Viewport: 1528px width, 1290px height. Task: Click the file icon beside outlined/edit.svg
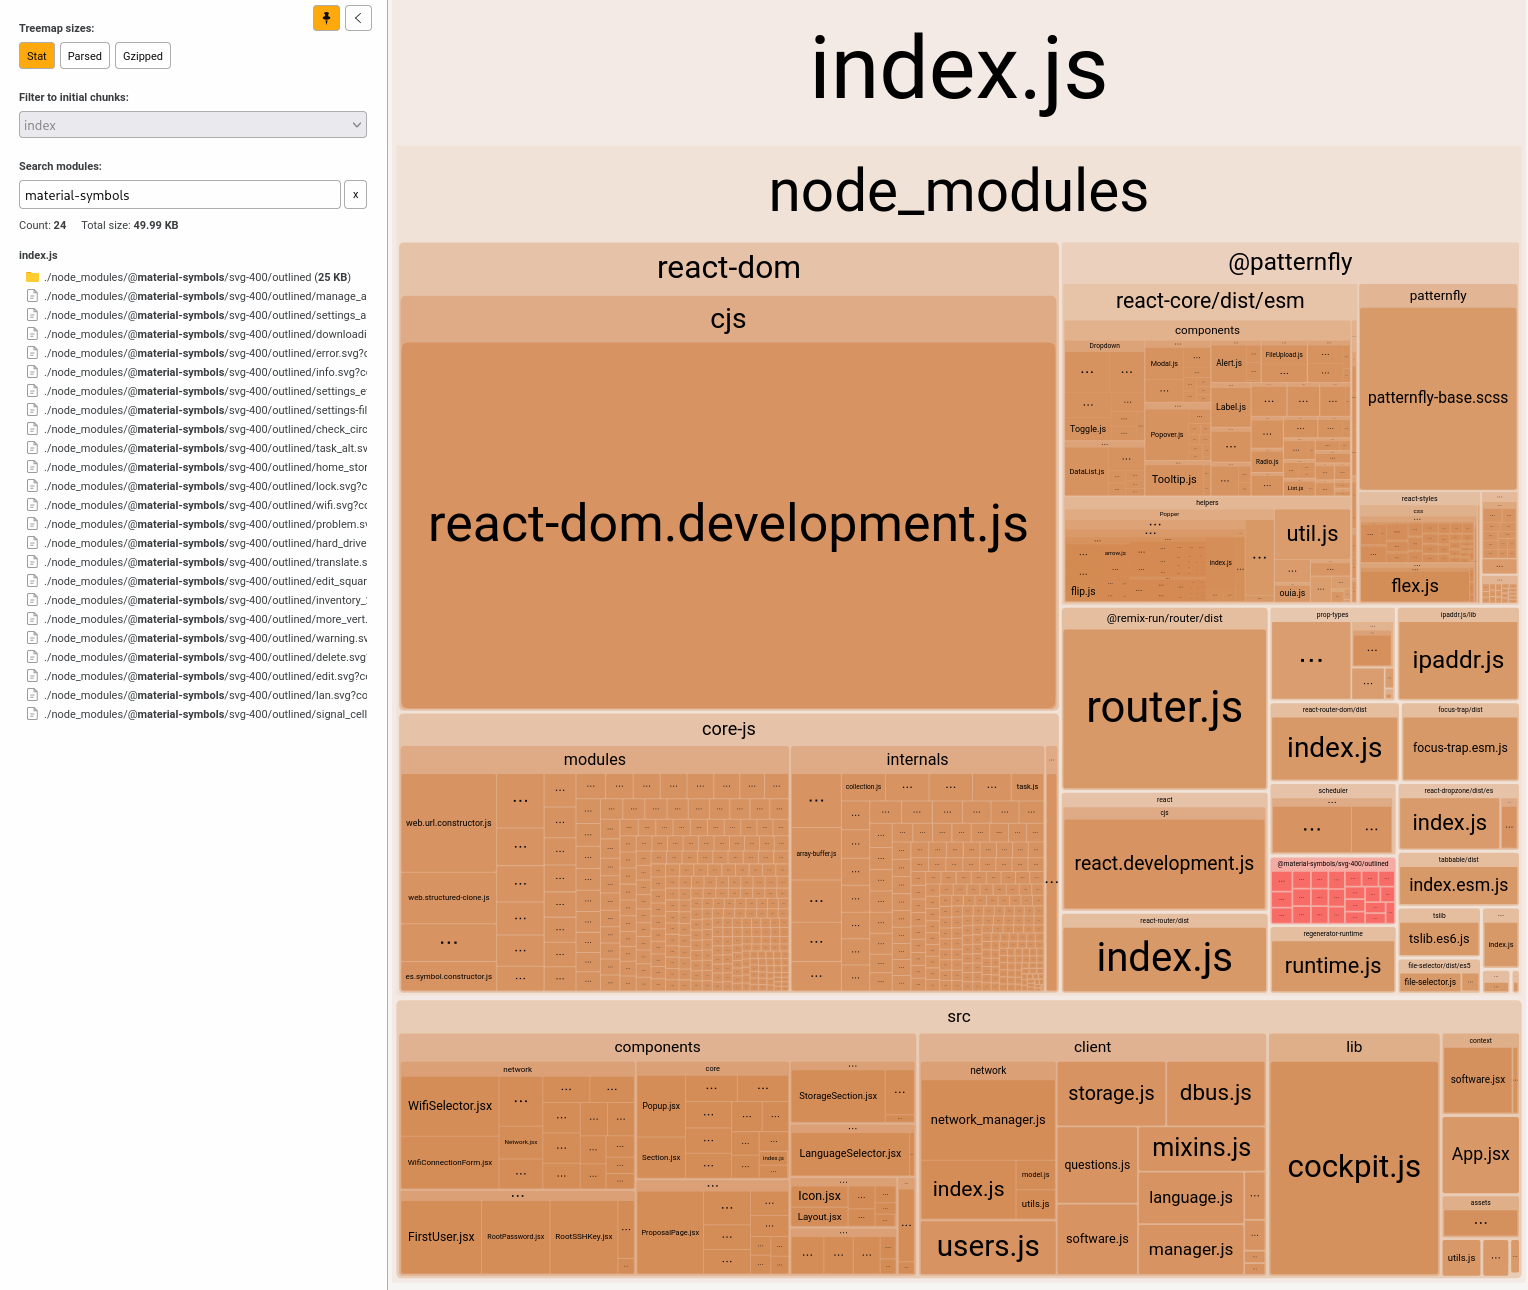32,676
